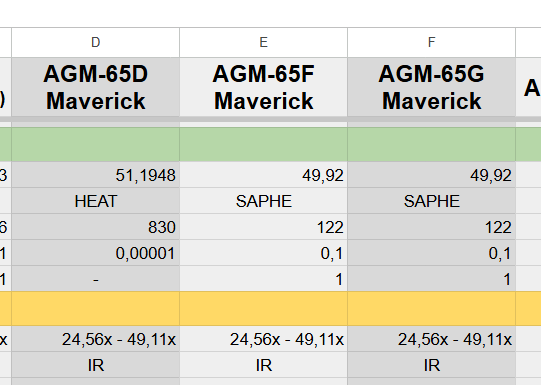This screenshot has width=541, height=385.
Task: Select the HEAT warhead type cell
Action: point(96,201)
